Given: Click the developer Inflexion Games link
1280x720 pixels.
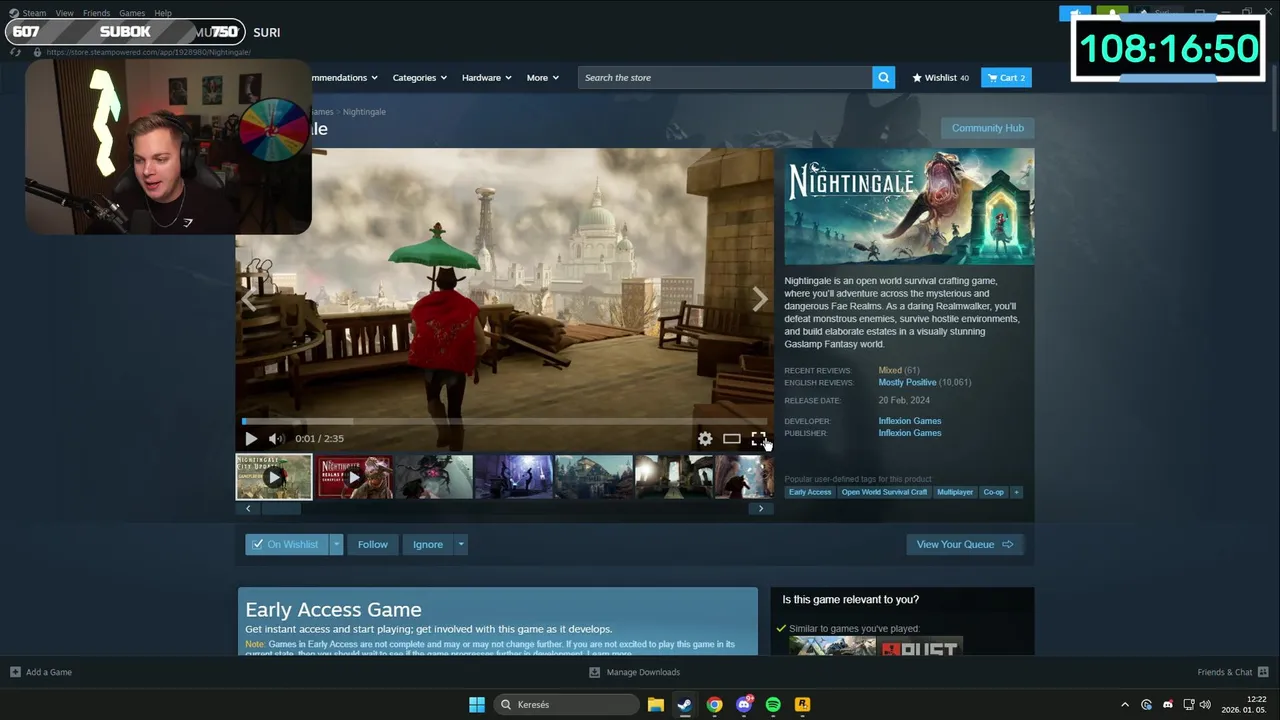Looking at the screenshot, I should coord(909,421).
